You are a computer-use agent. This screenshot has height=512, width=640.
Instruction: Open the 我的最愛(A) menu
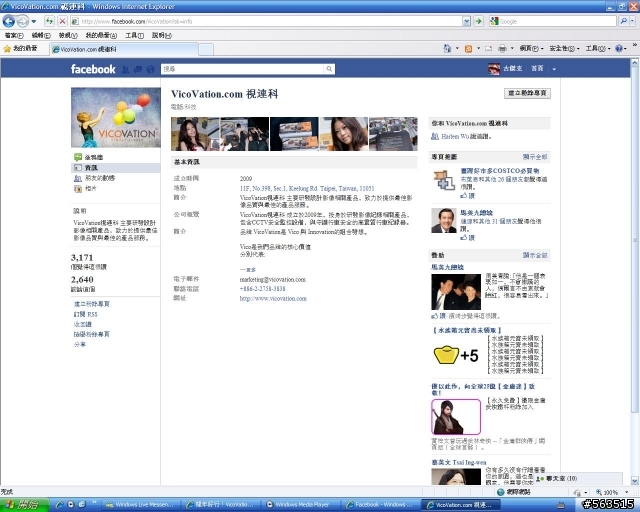click(x=101, y=36)
